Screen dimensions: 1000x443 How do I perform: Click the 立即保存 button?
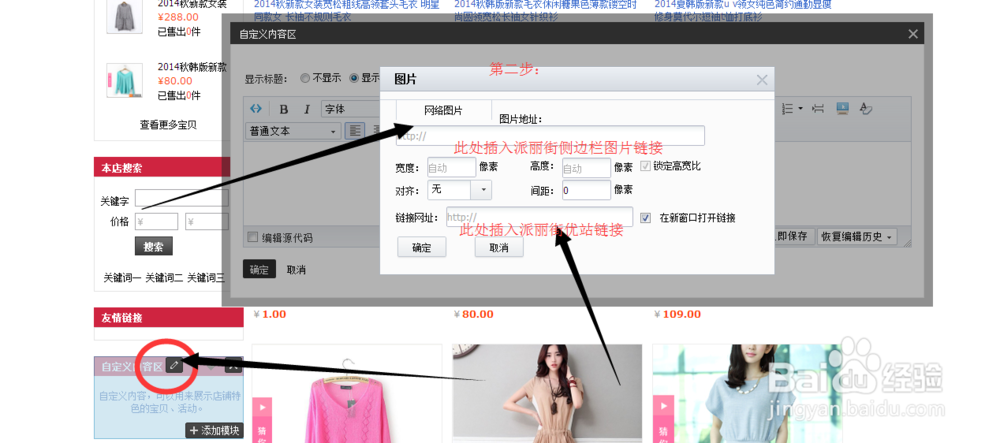click(x=794, y=236)
